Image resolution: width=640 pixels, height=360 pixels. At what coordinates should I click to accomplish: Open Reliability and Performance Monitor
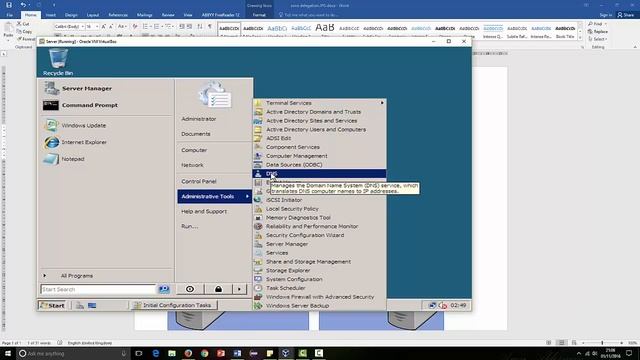pyautogui.click(x=319, y=226)
